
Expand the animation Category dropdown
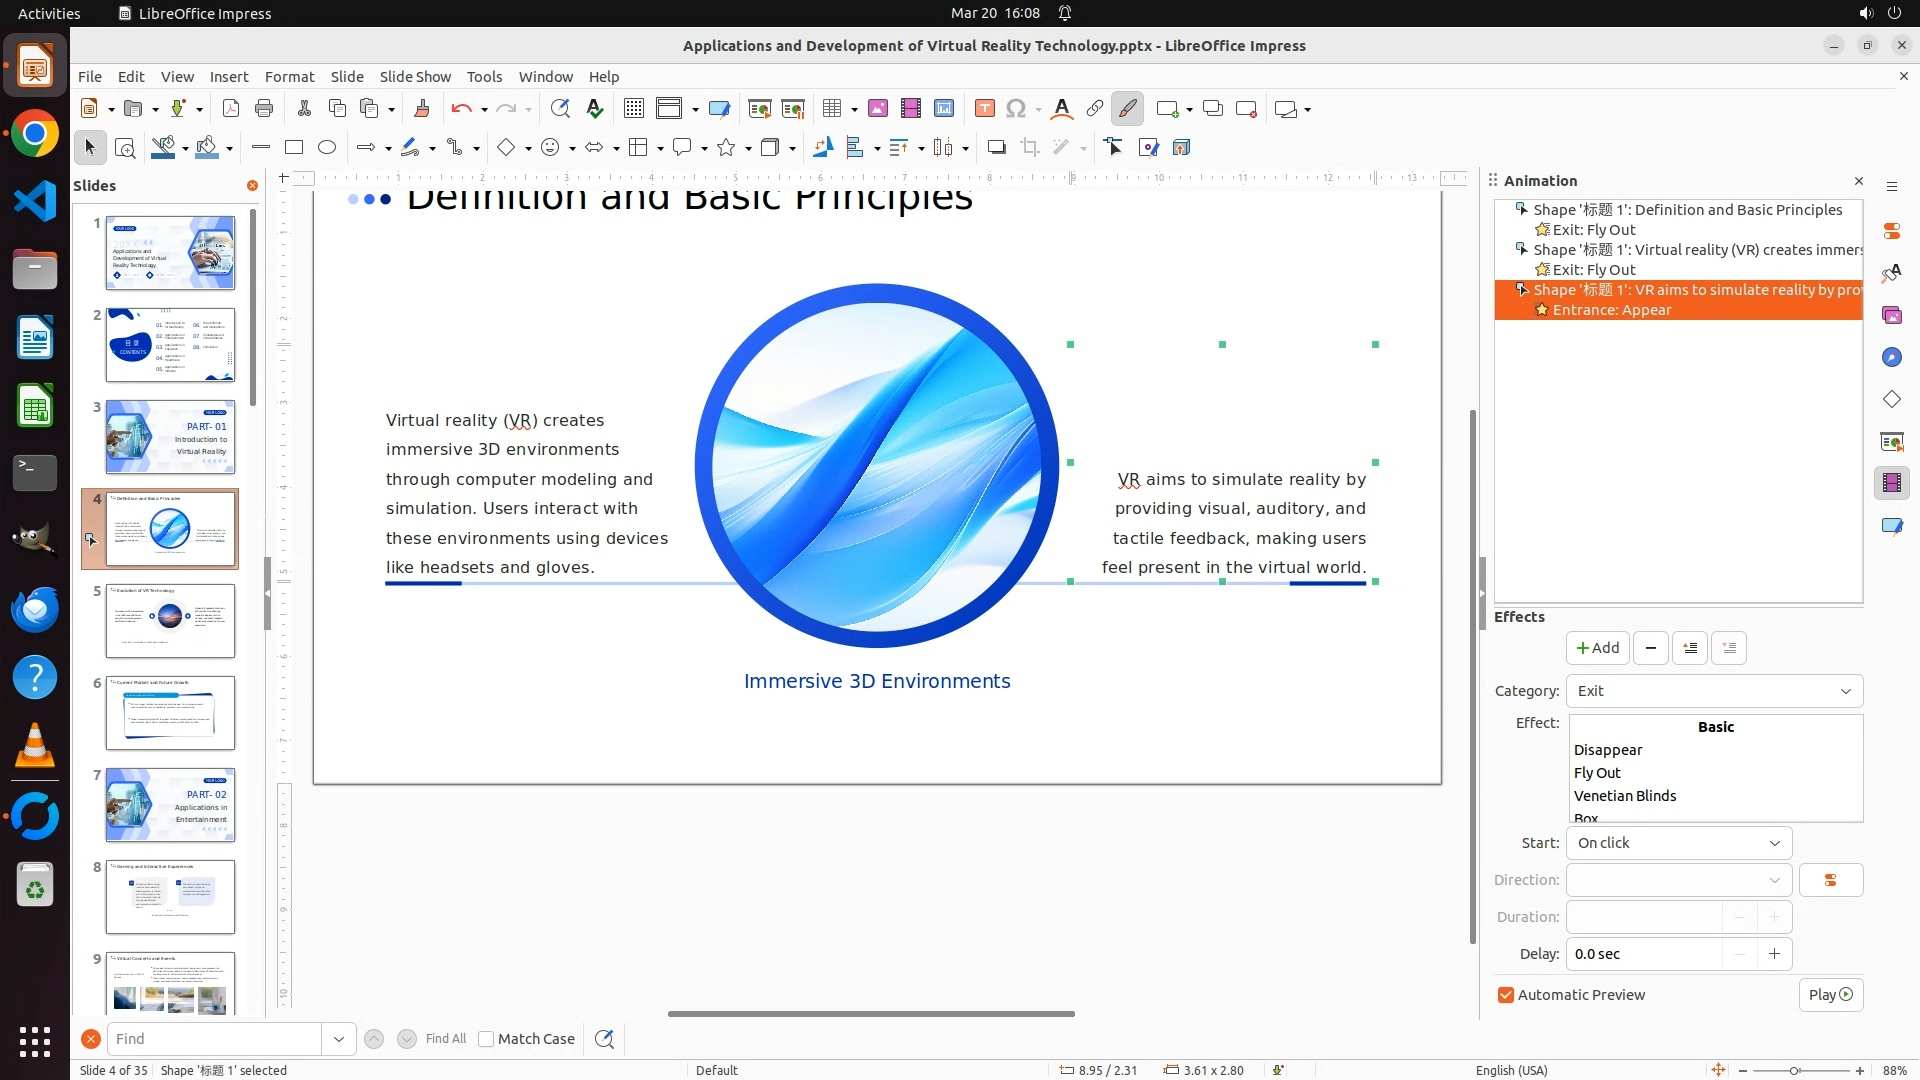[1714, 691]
